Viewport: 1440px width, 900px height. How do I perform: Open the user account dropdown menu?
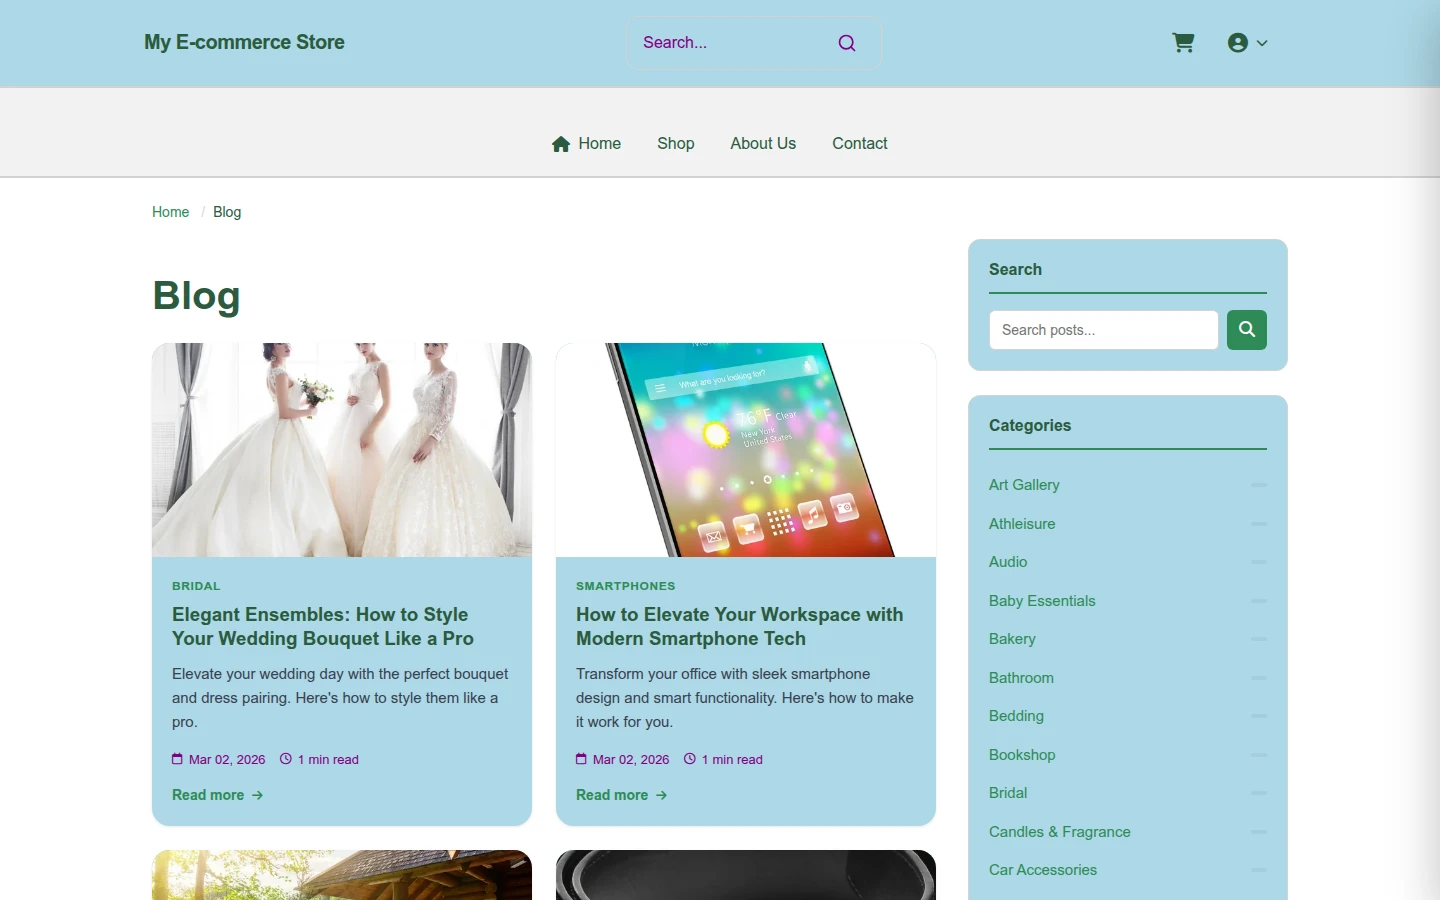(1247, 43)
